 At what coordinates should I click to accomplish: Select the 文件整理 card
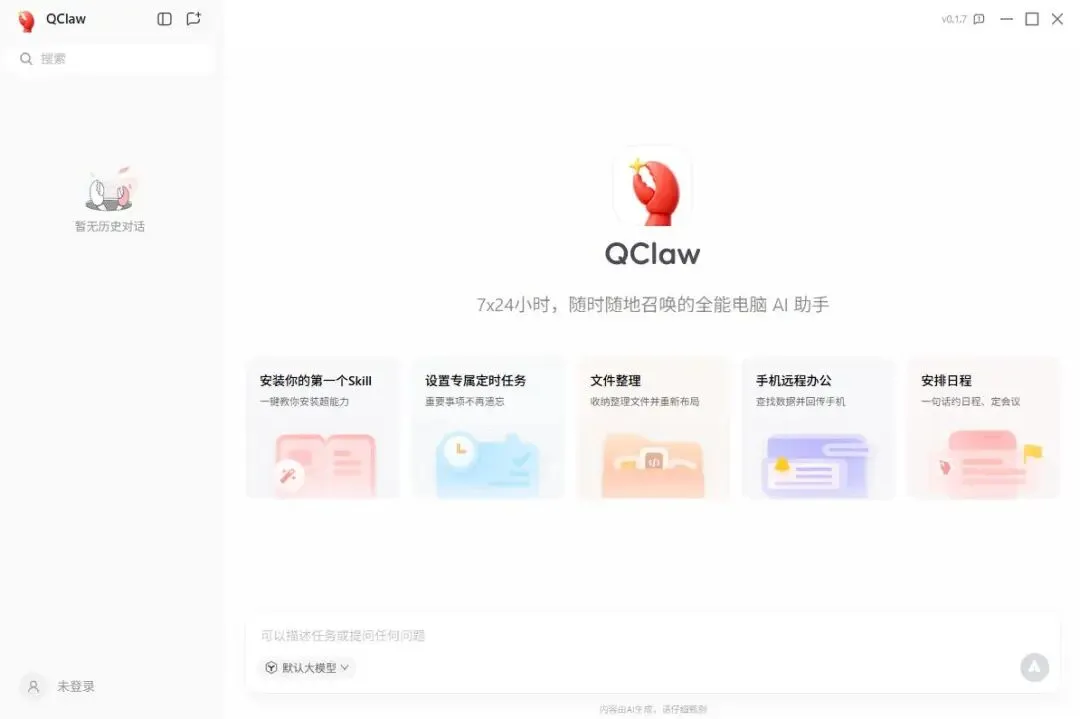pos(653,428)
